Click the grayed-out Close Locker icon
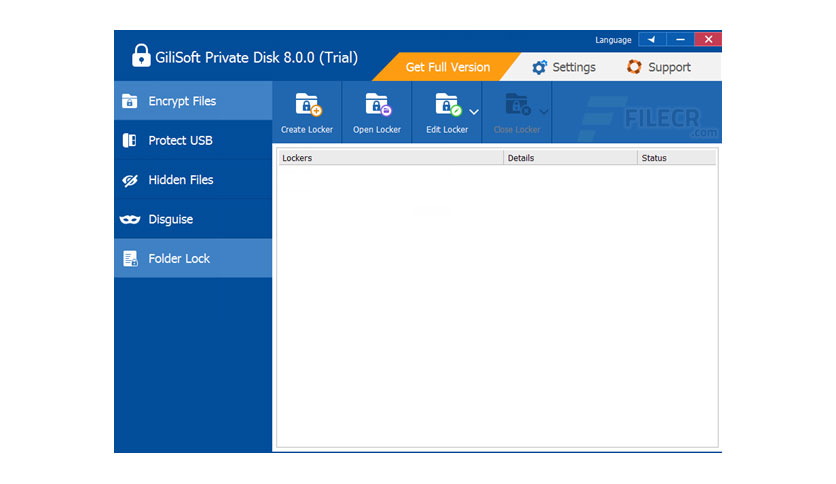 (x=517, y=105)
